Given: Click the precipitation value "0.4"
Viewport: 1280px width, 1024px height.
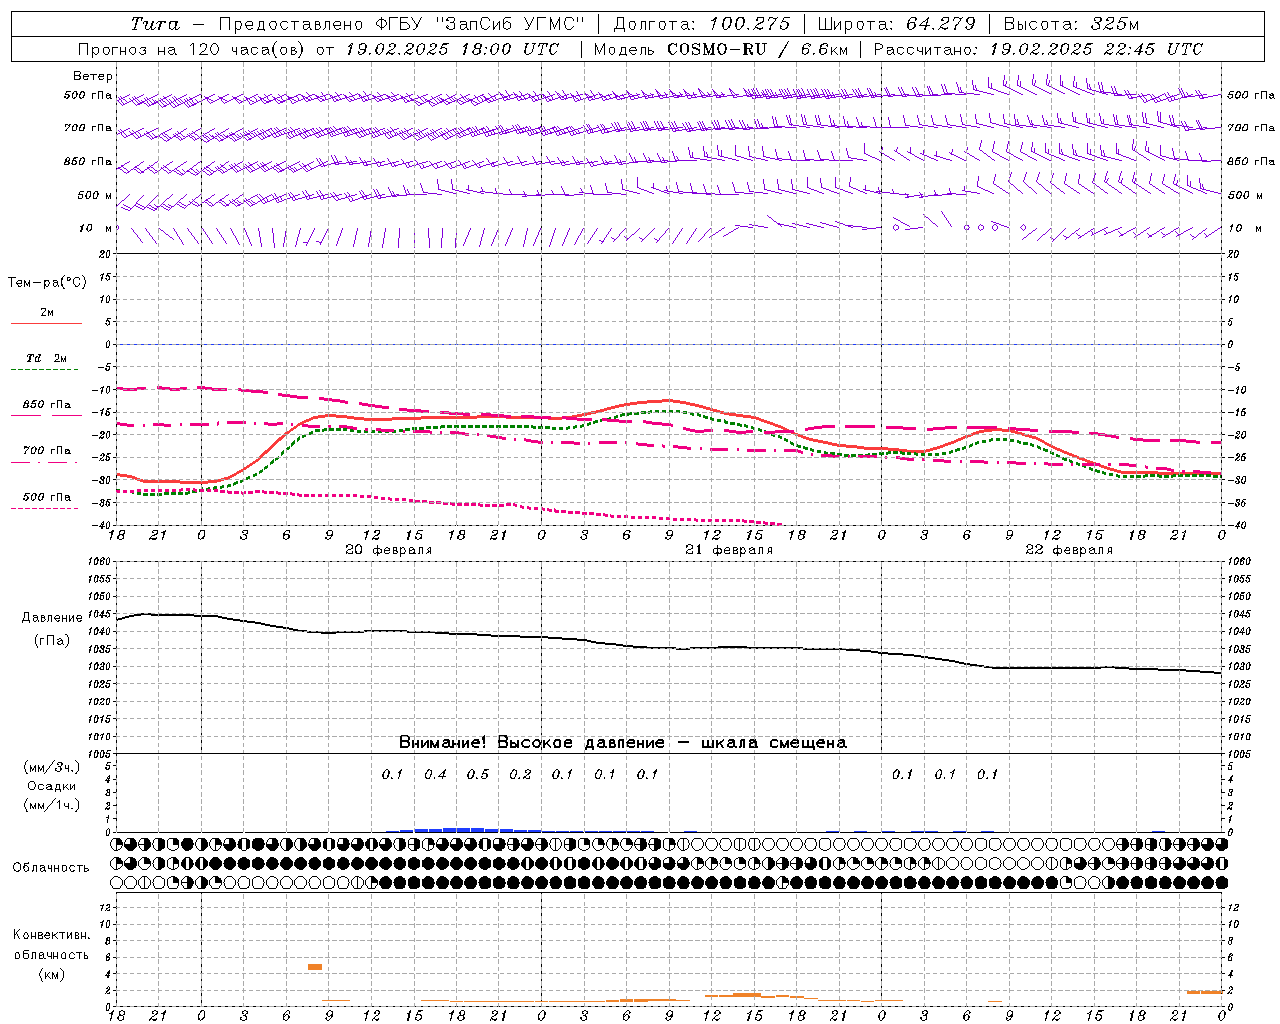Looking at the screenshot, I should click(435, 774).
